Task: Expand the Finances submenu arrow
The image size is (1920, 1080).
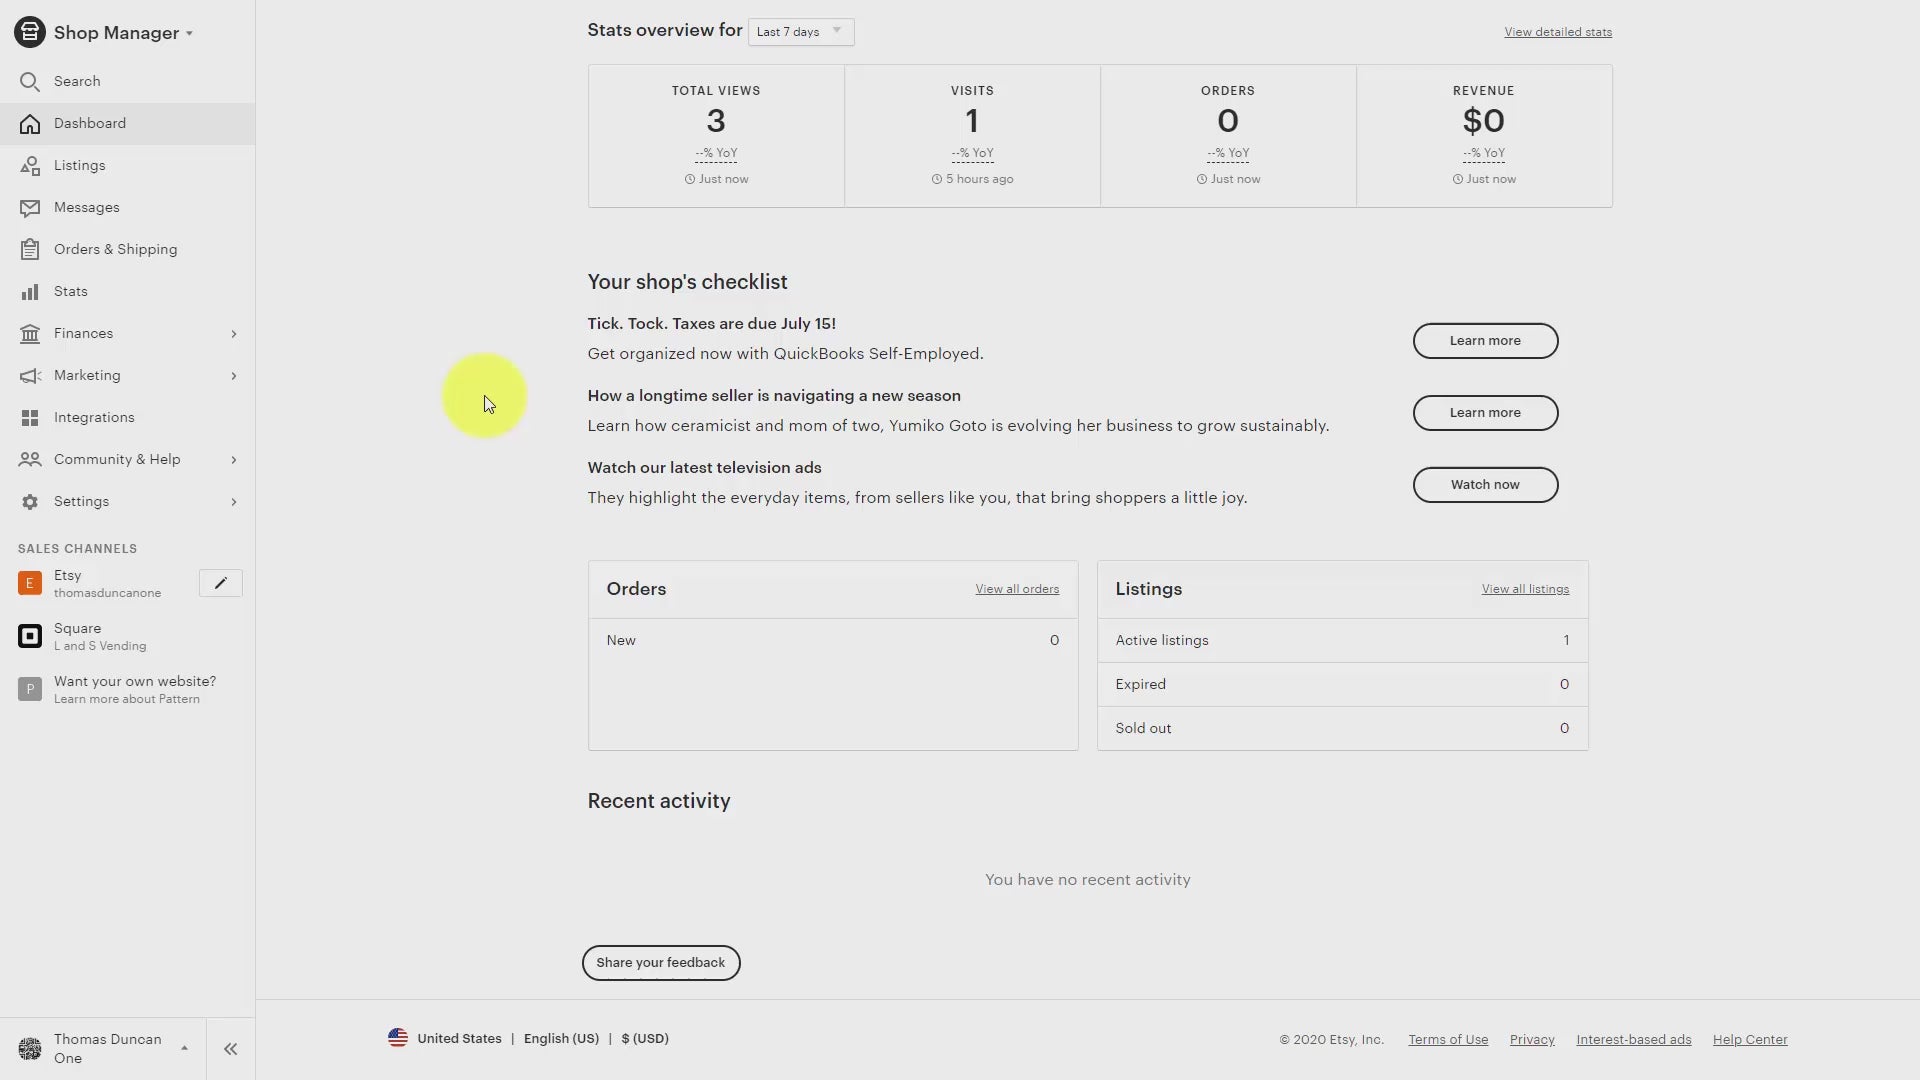Action: (233, 334)
